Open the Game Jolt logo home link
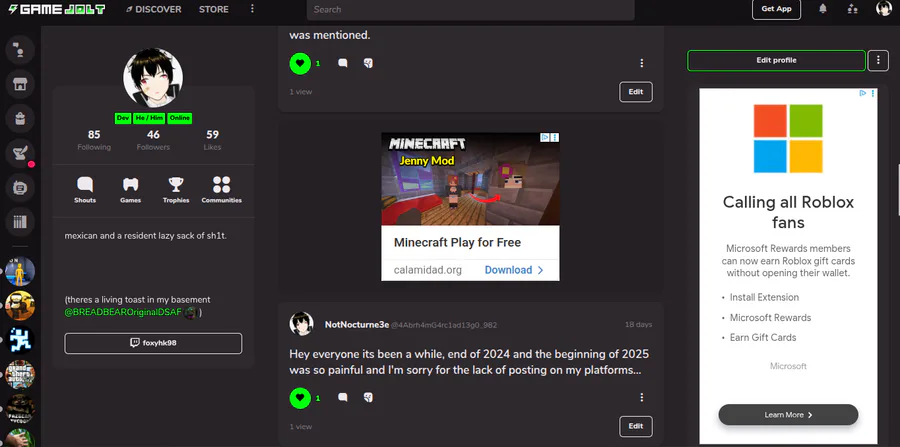 pos(56,9)
